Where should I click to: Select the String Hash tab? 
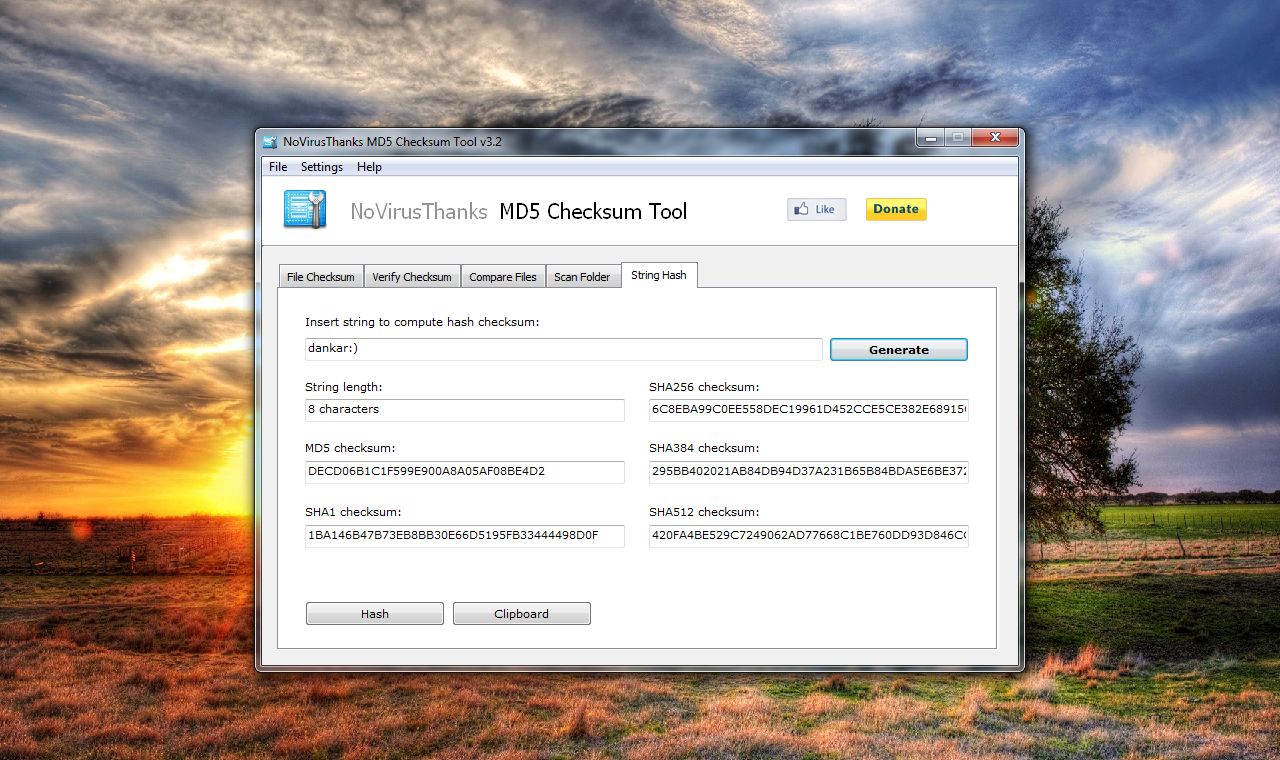pyautogui.click(x=659, y=275)
